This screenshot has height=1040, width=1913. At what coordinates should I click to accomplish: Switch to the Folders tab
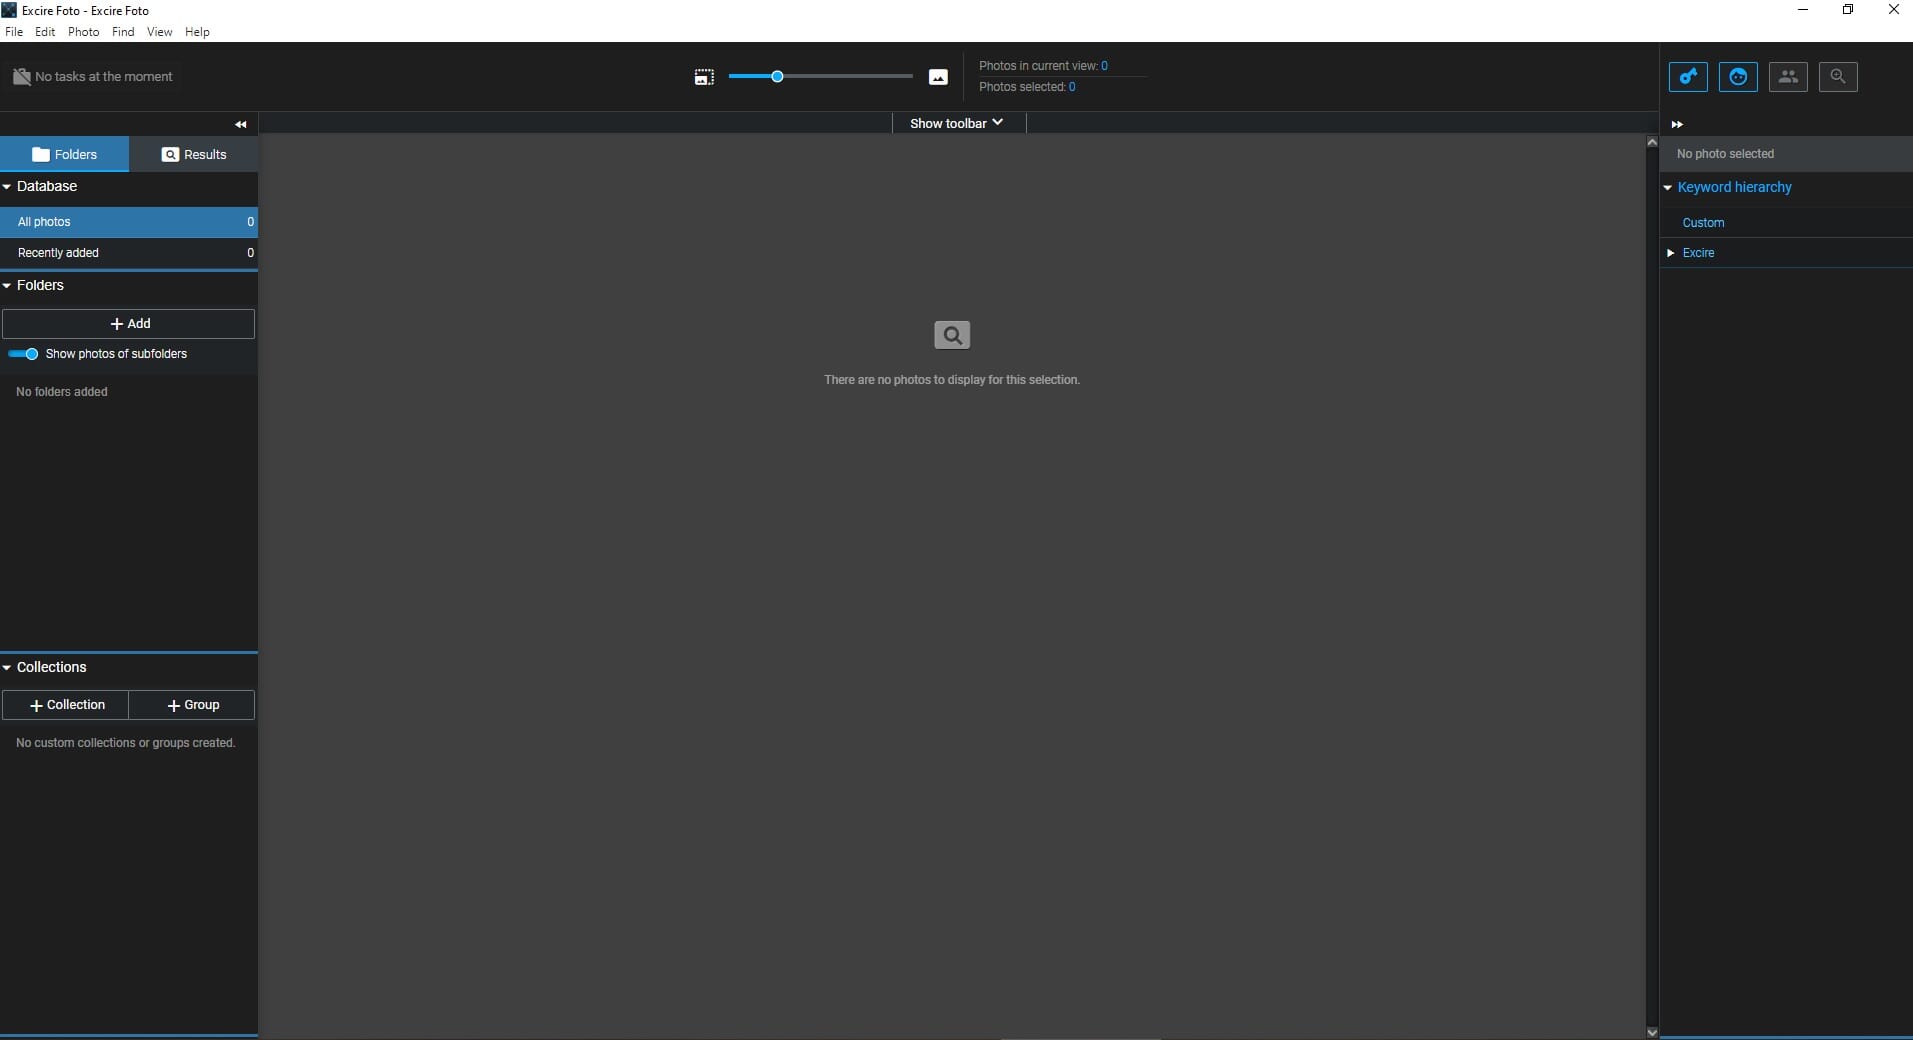(65, 154)
